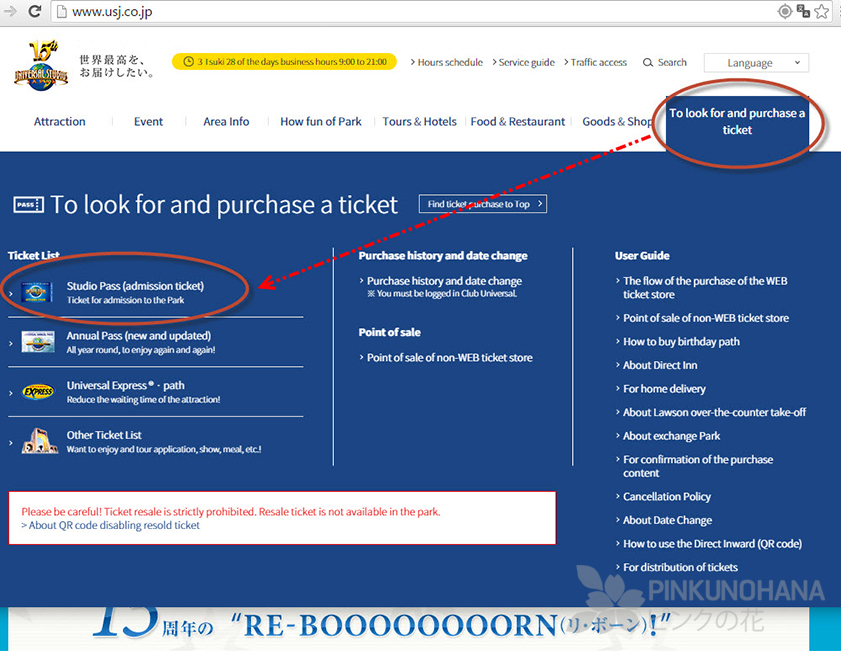Click the Other Ticket List park gate icon
841x652 pixels.
click(x=40, y=441)
